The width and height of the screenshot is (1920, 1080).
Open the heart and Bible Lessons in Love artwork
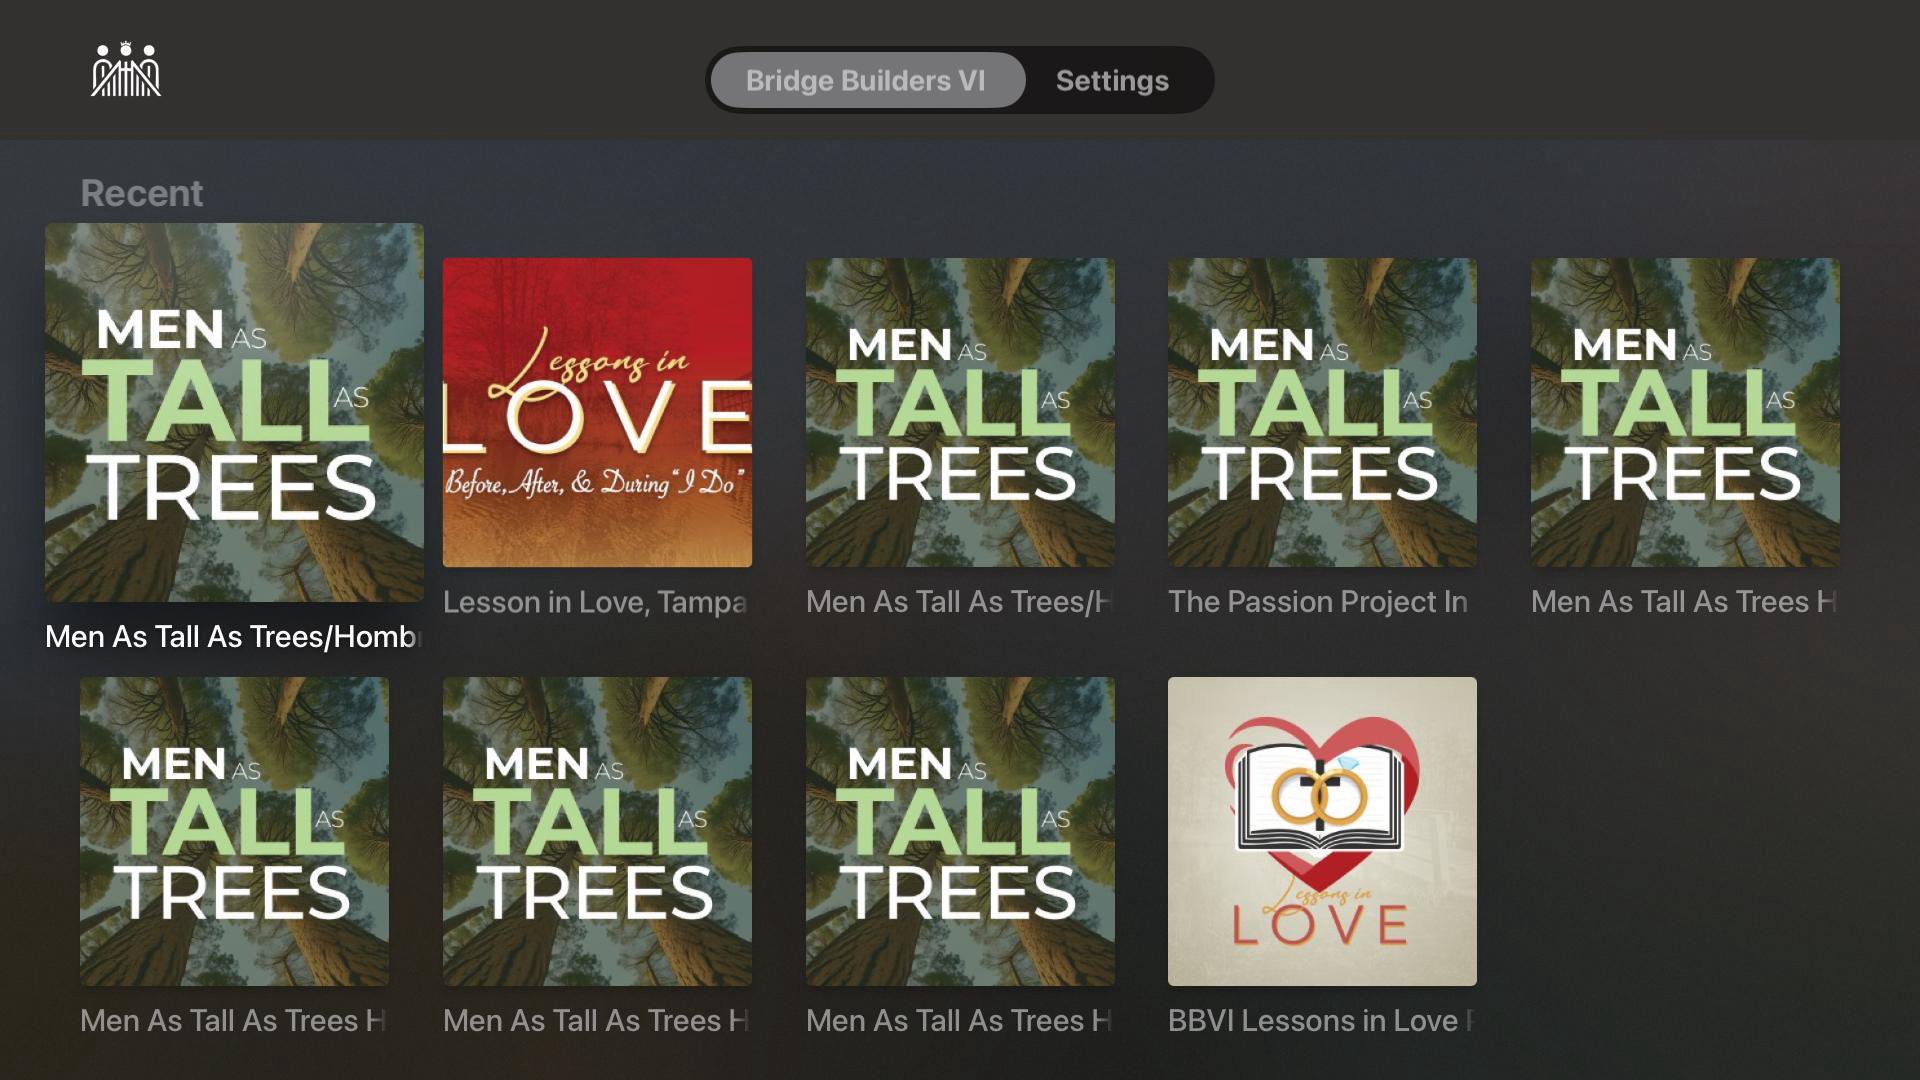(x=1322, y=831)
